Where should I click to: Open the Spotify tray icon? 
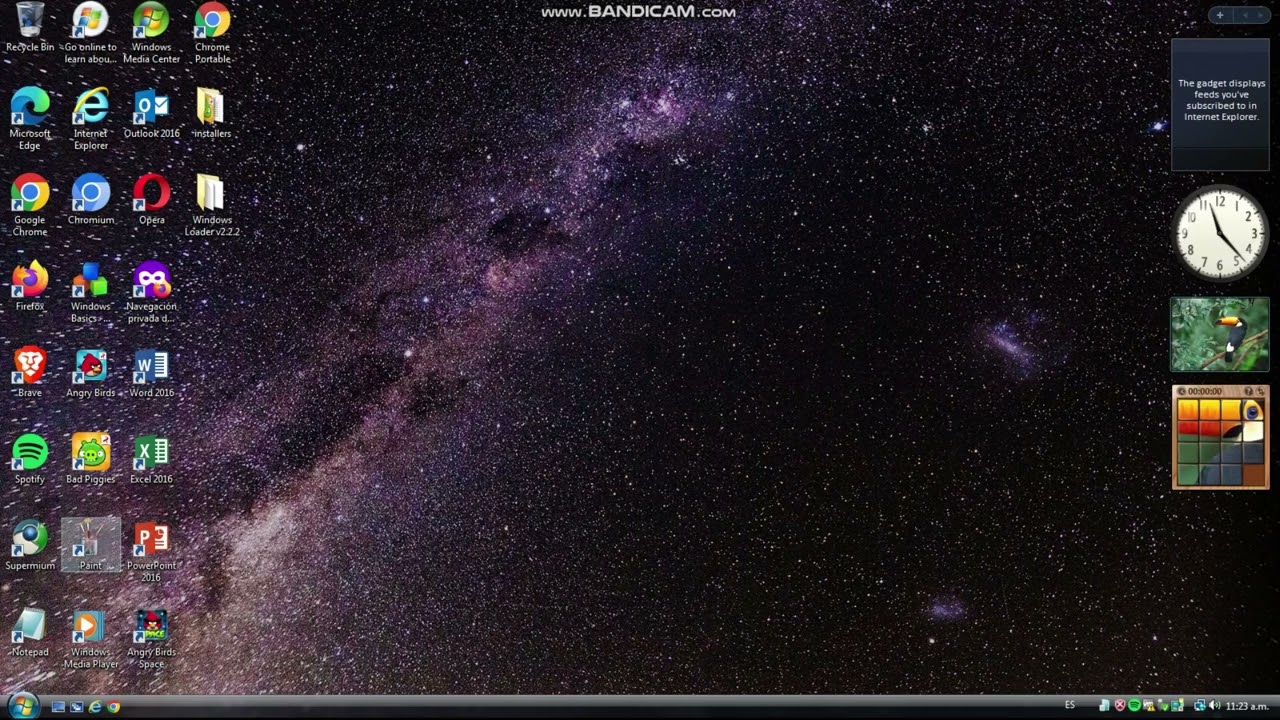[x=1135, y=705]
